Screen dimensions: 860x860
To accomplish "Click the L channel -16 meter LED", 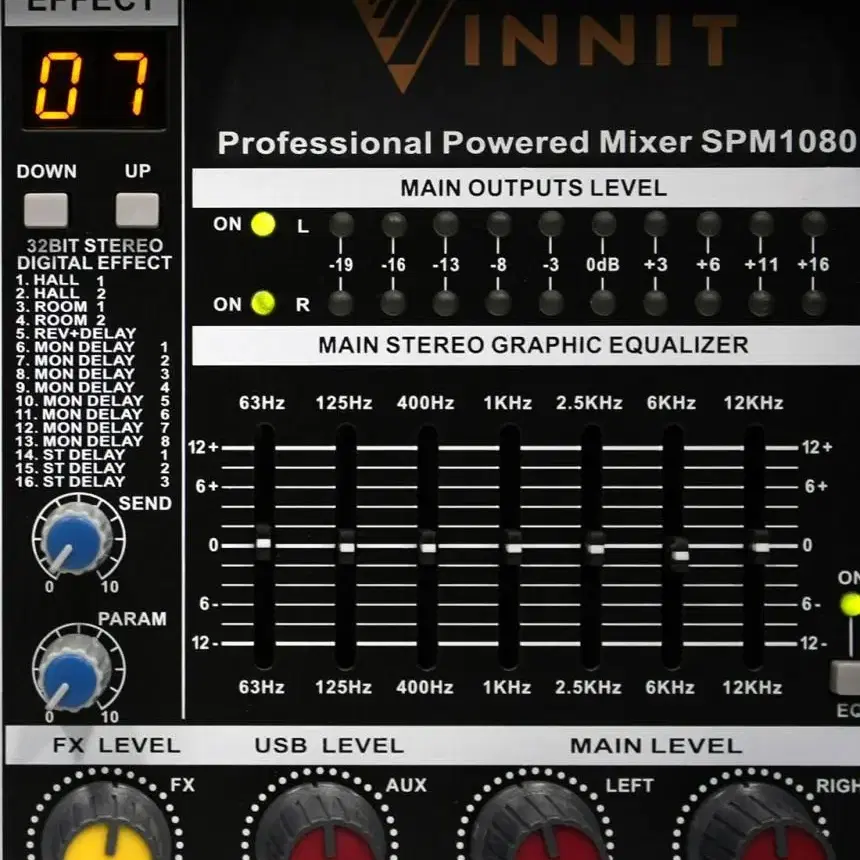I will tap(394, 224).
